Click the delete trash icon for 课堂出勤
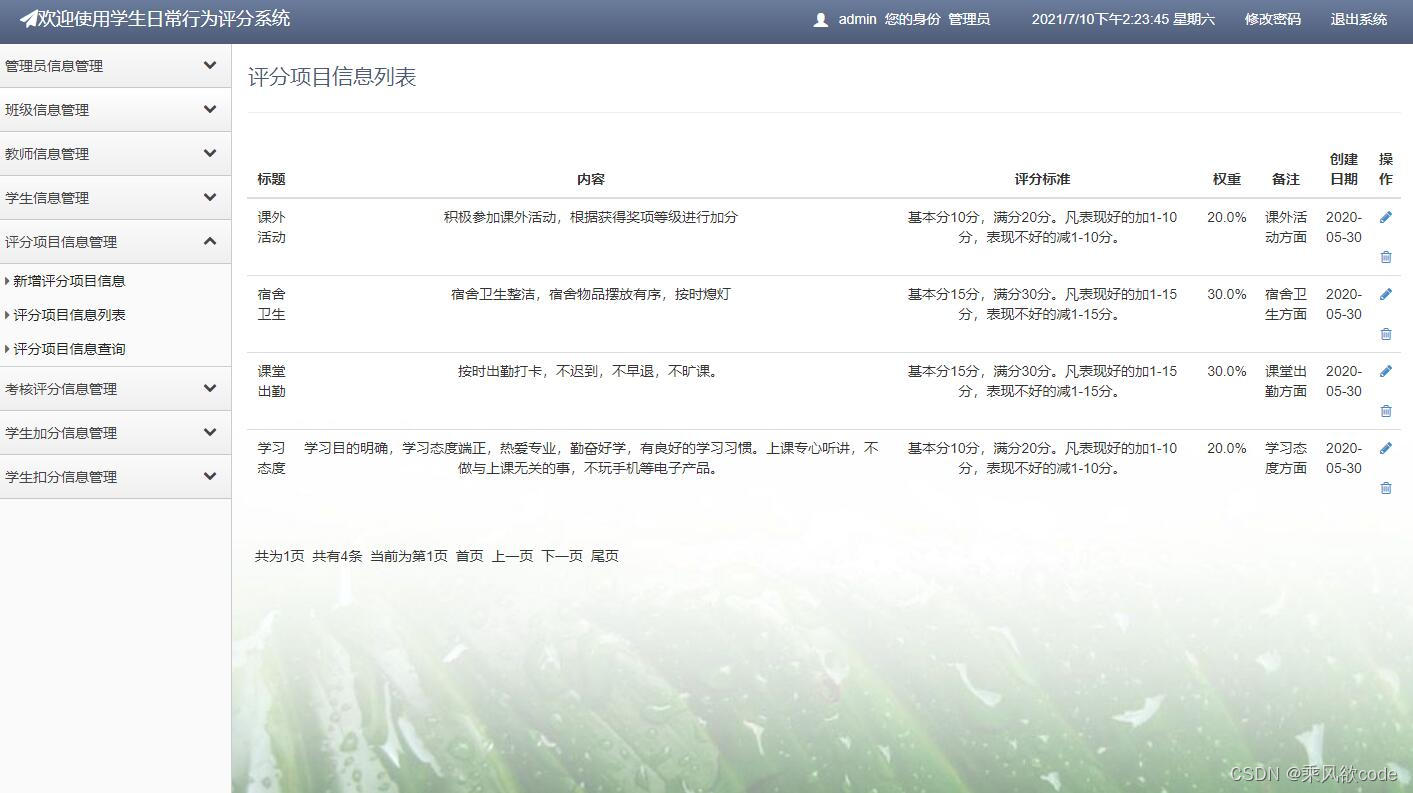 click(x=1386, y=411)
